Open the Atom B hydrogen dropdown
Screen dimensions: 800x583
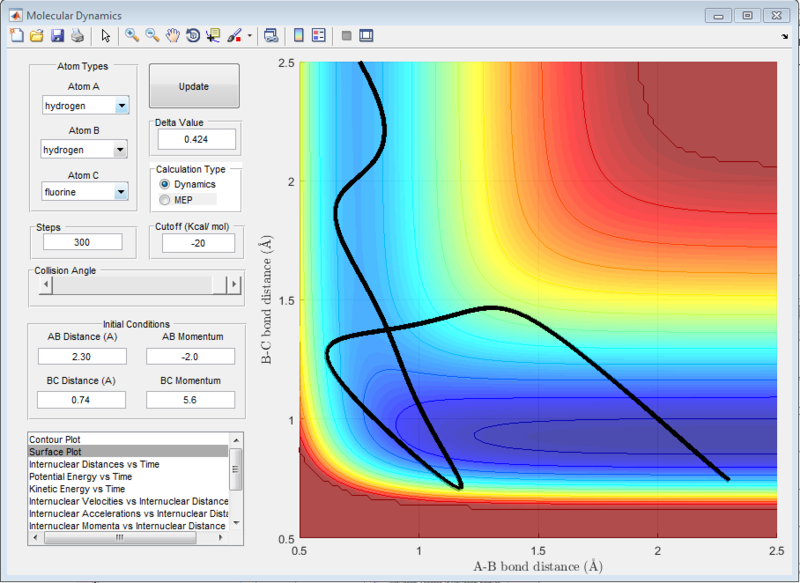tap(85, 149)
